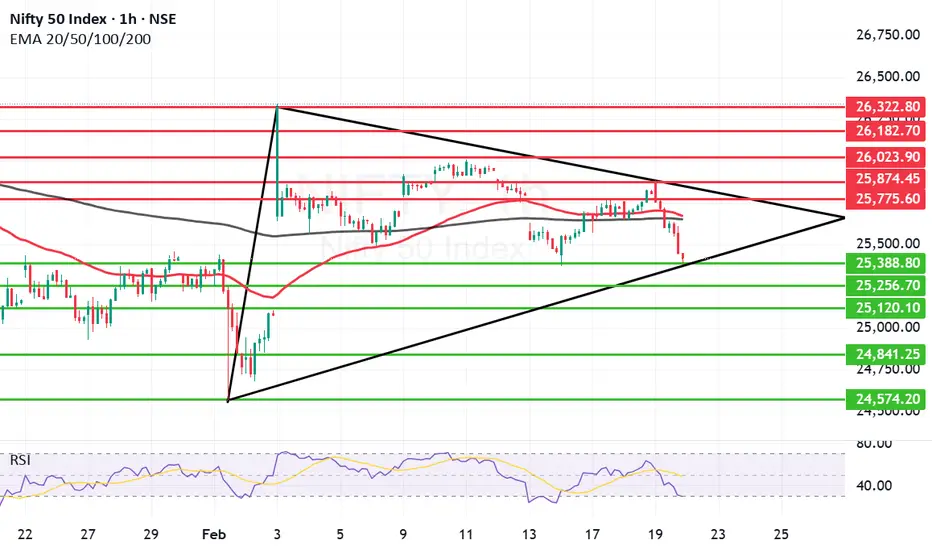Image resolution: width=932 pixels, height=550 pixels.
Task: Click the 25,500.00 price axis value
Action: [888, 243]
